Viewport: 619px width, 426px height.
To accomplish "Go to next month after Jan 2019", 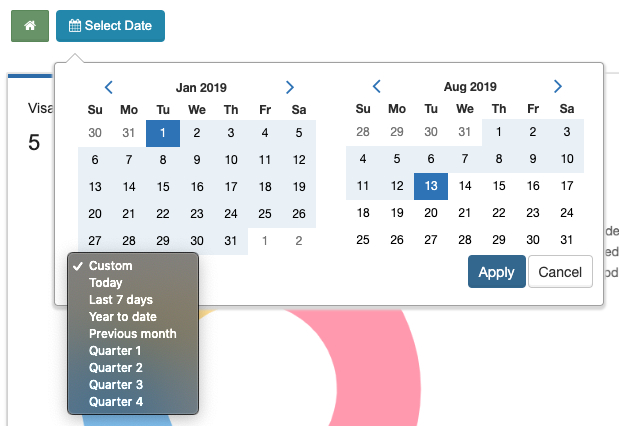I will [290, 87].
